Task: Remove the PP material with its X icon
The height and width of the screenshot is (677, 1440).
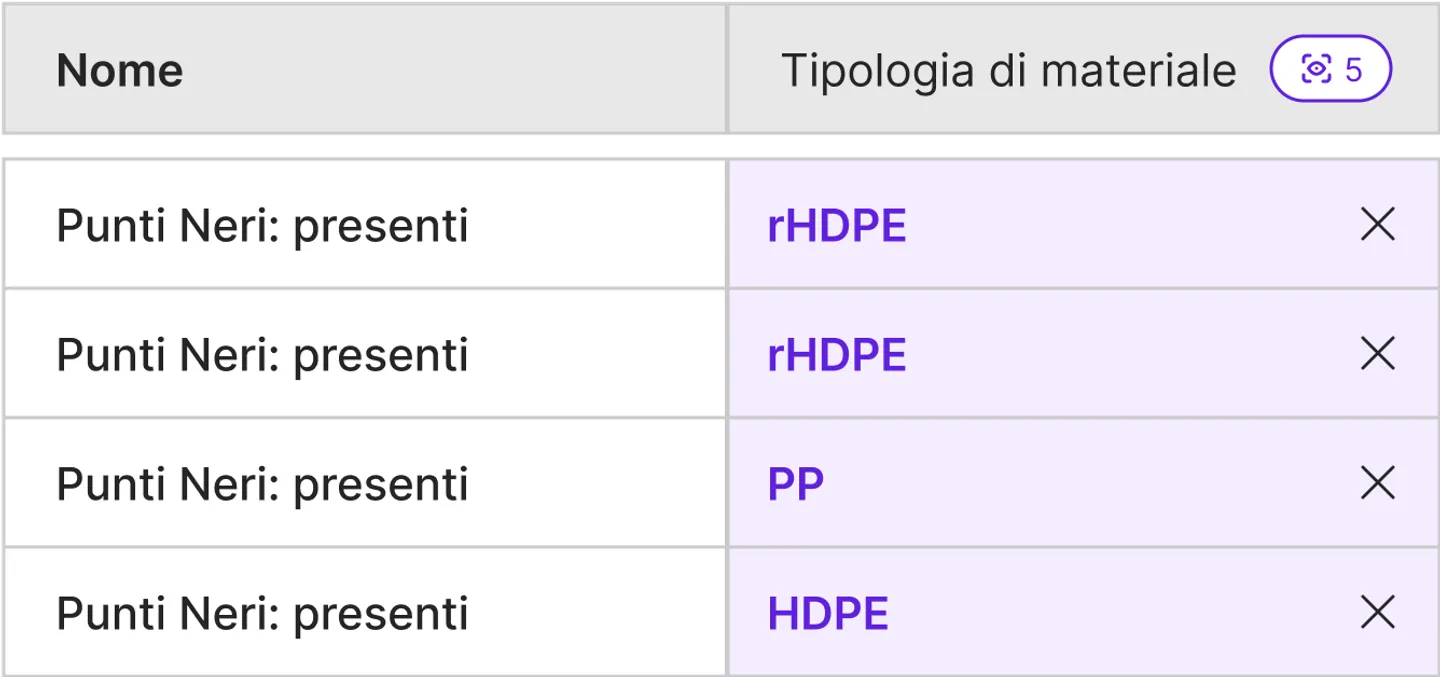Action: point(1378,484)
